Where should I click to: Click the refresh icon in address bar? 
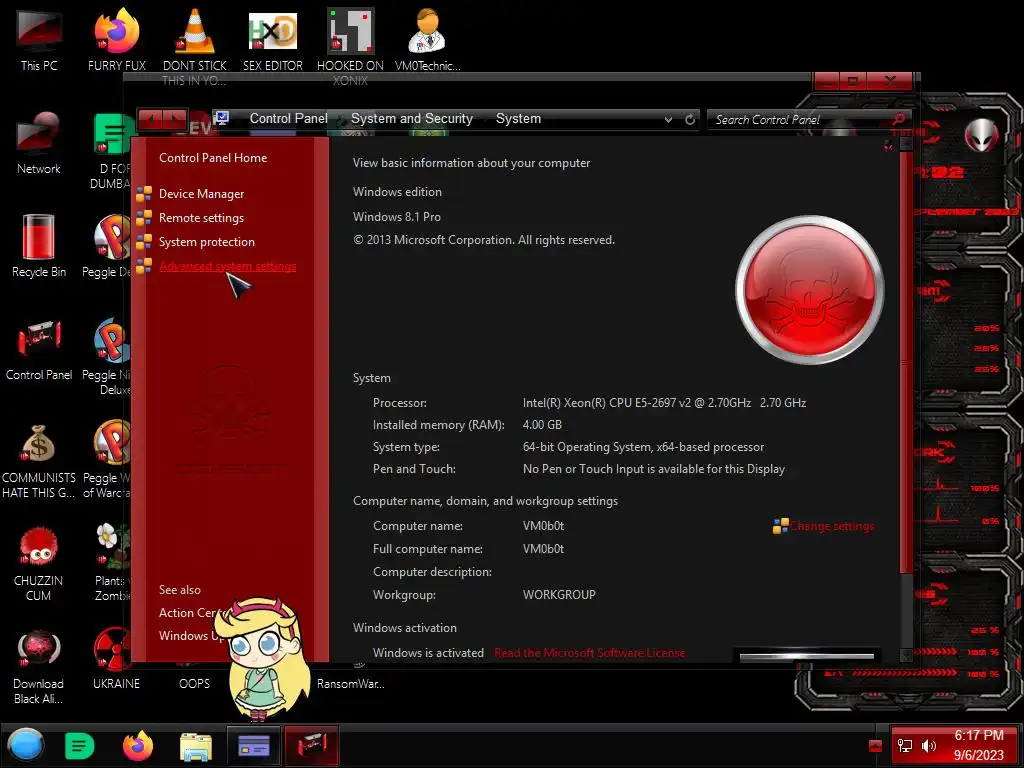point(690,120)
